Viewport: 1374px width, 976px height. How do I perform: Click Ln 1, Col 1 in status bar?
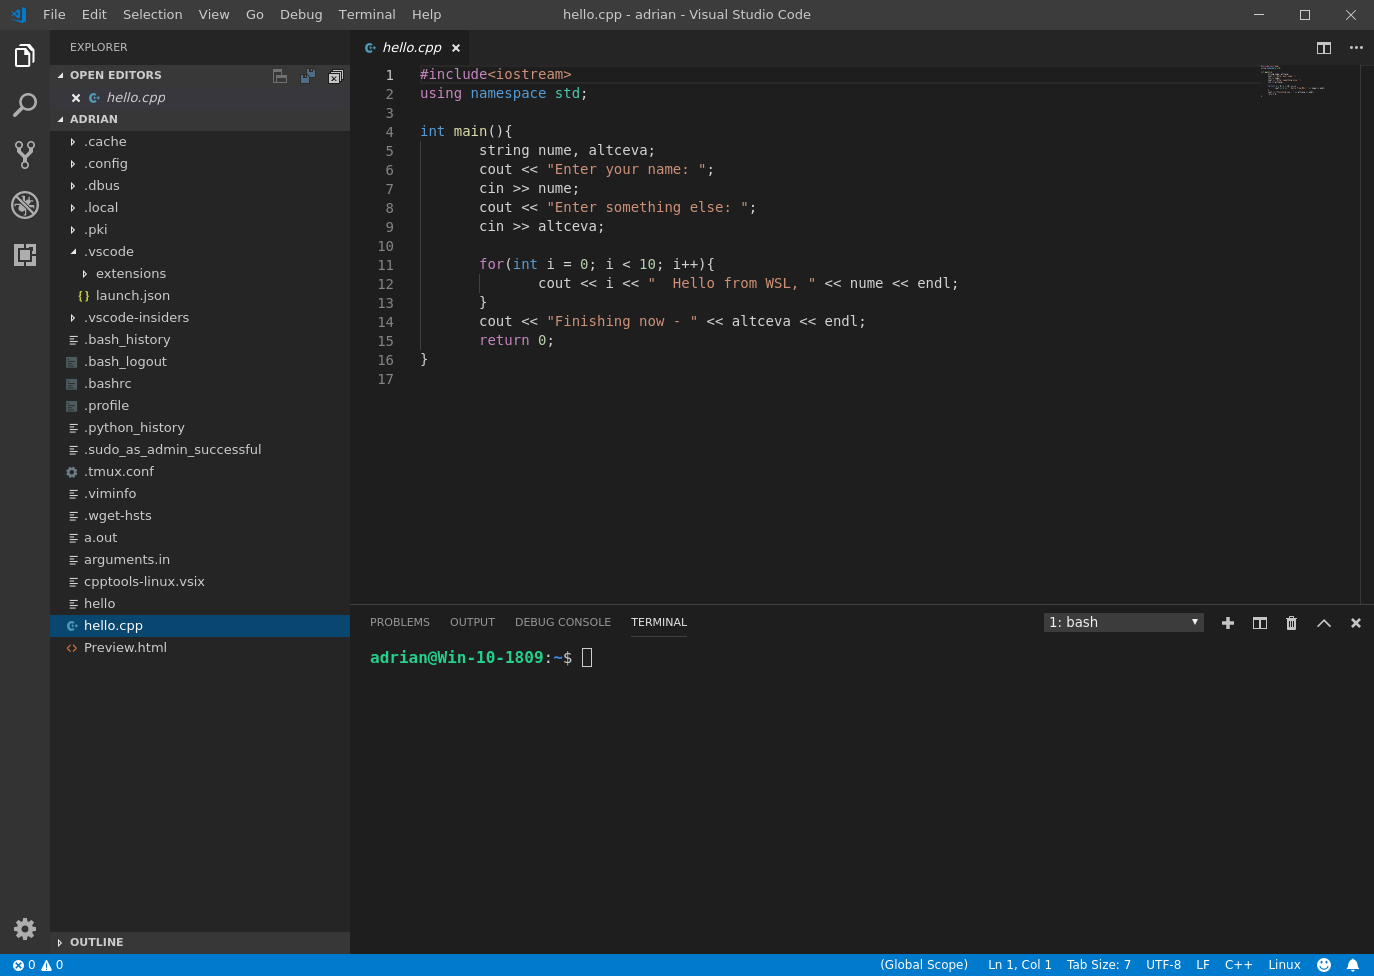click(1020, 965)
